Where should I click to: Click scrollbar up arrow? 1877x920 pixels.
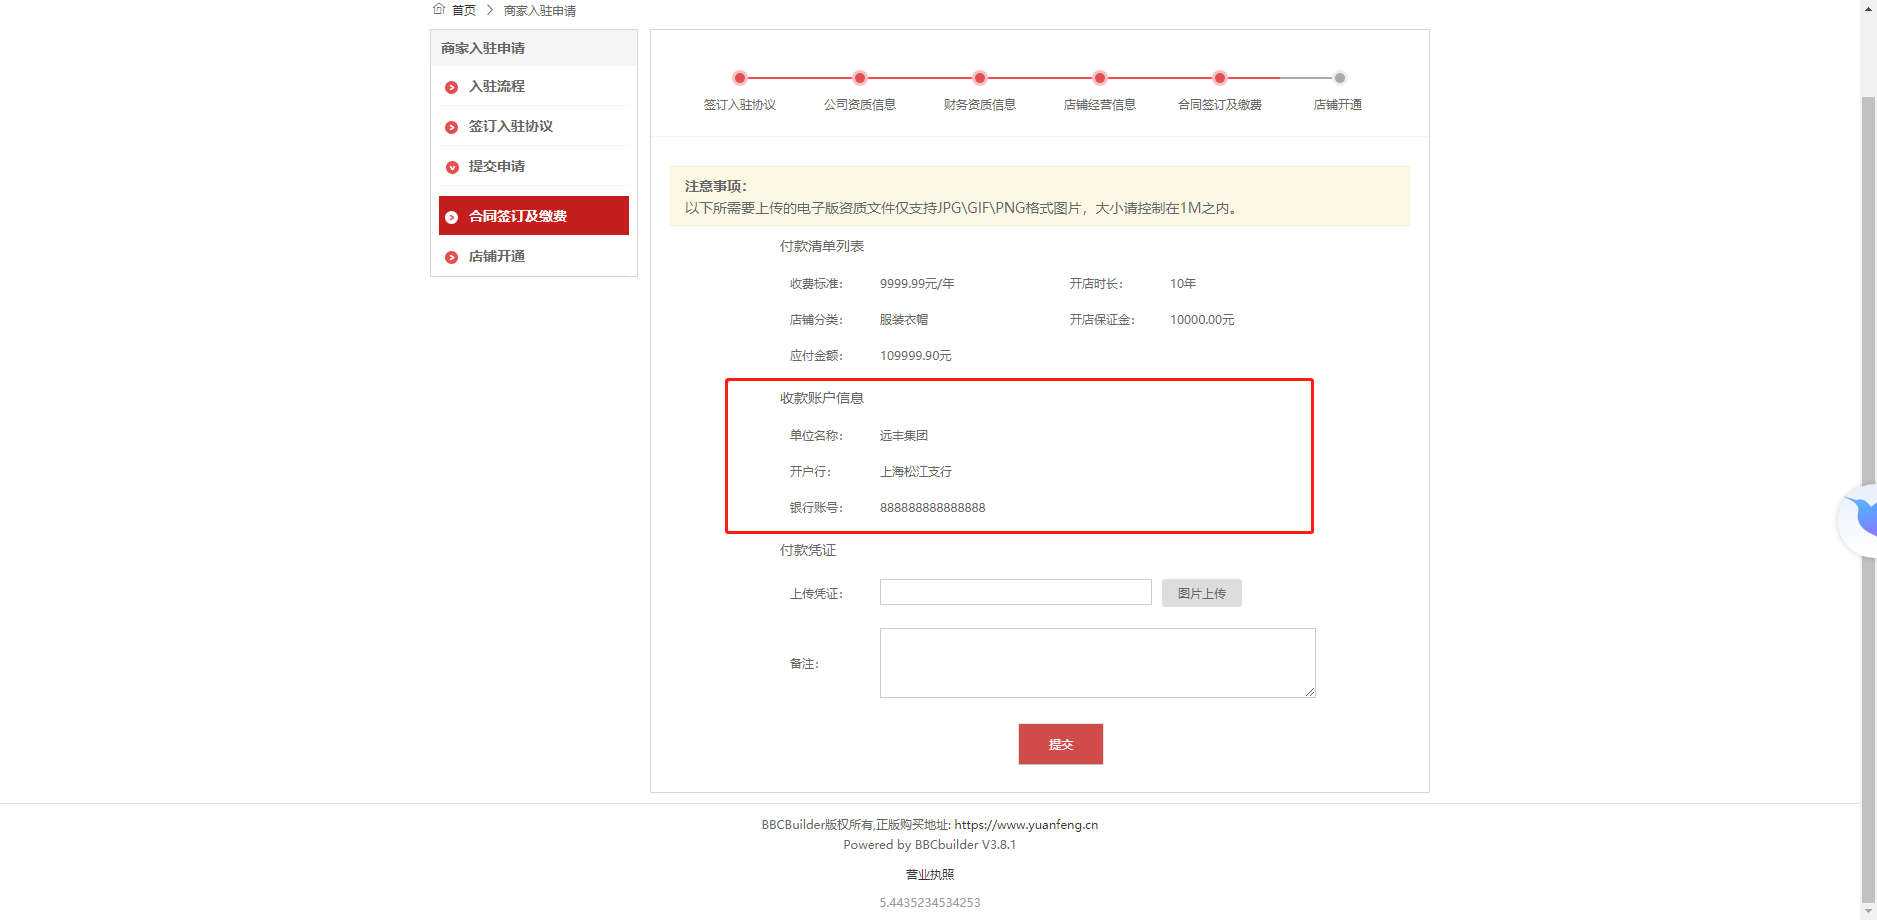(x=1868, y=7)
